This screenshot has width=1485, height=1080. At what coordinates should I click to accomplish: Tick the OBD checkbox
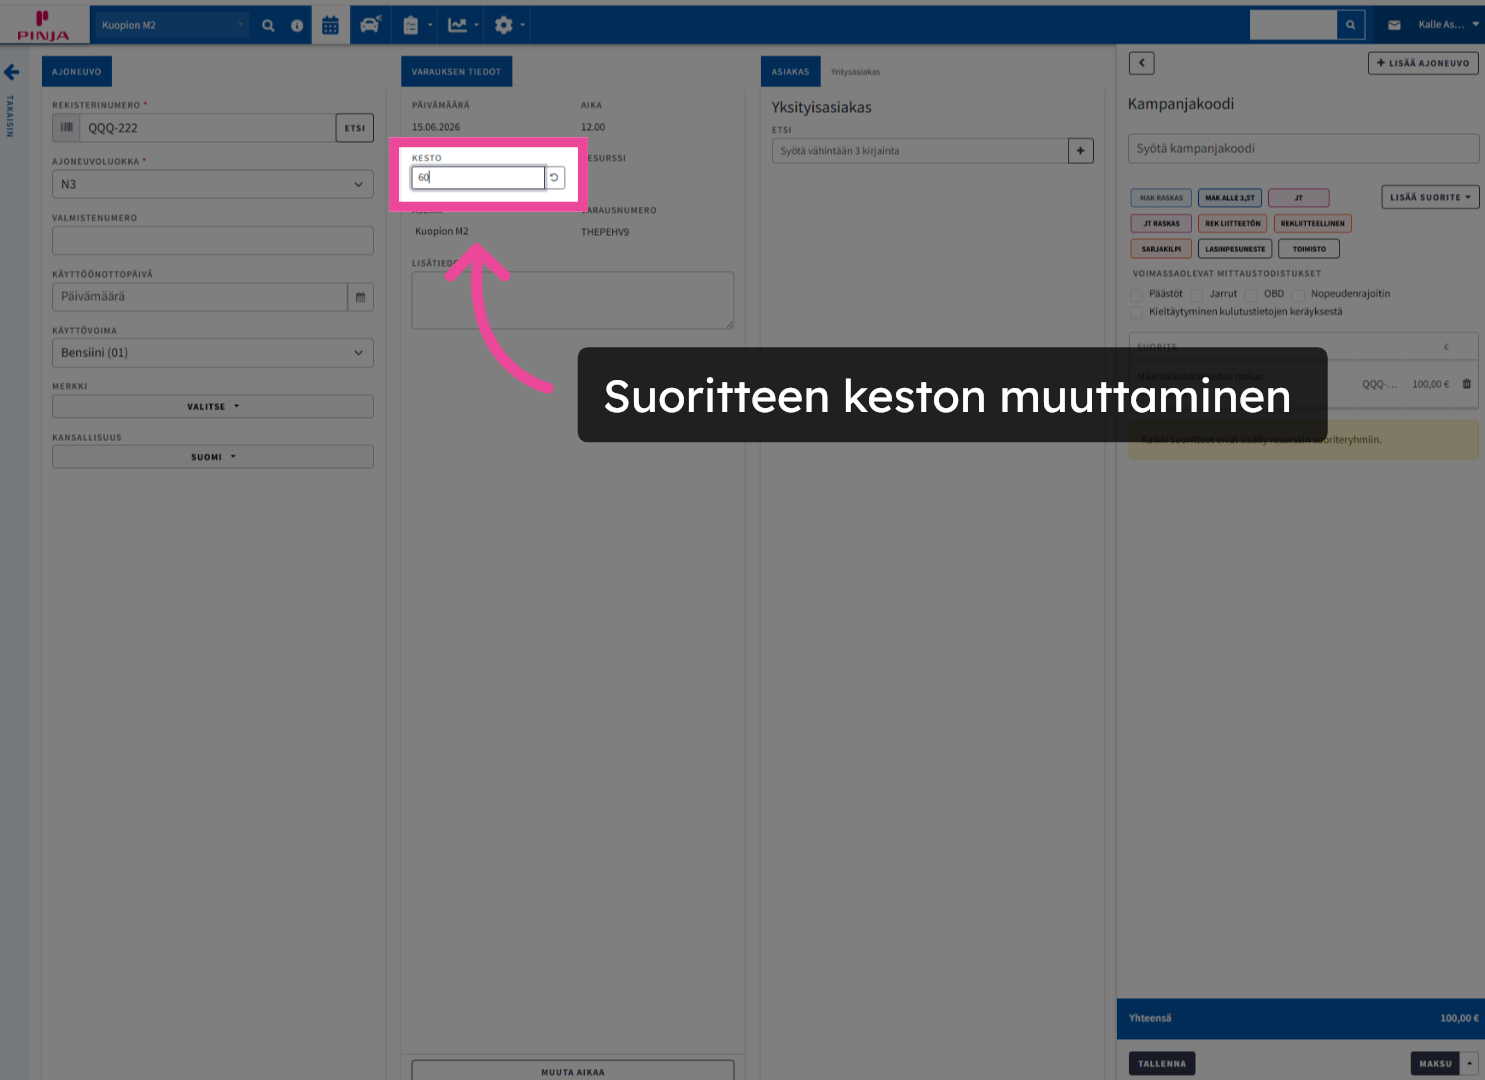[1251, 295]
